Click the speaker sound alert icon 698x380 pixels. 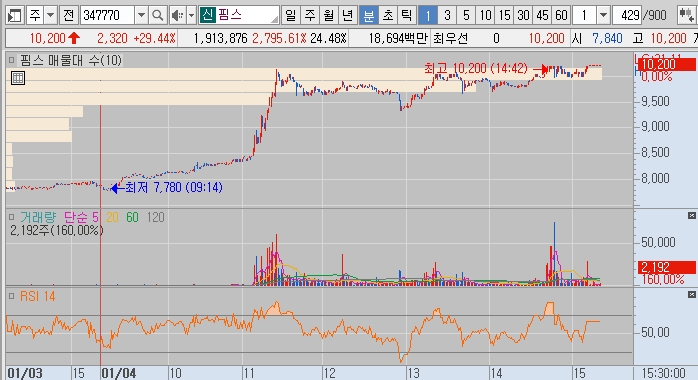click(178, 16)
